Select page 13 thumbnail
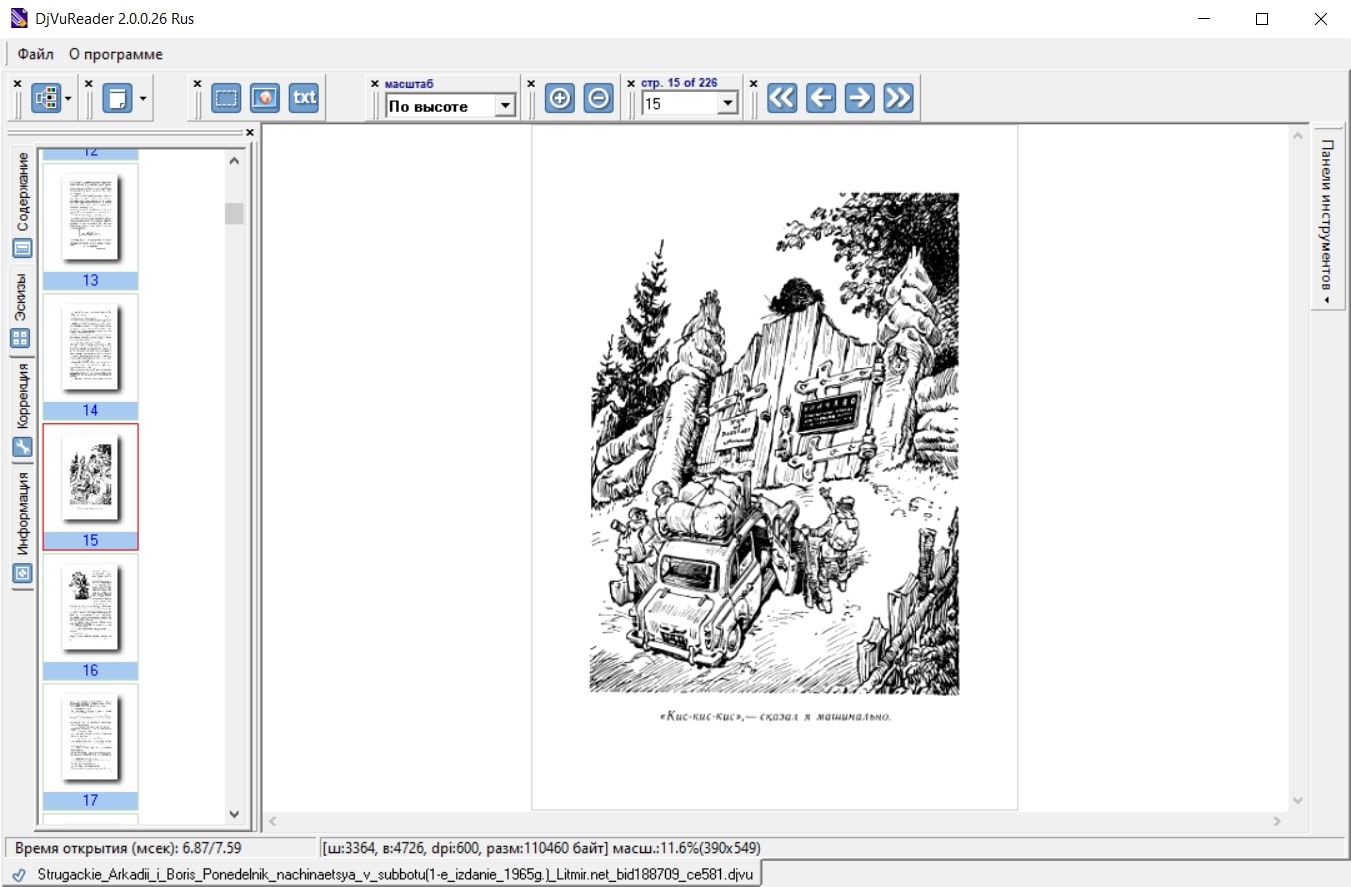Viewport: 1351px width, 887px height. click(90, 226)
